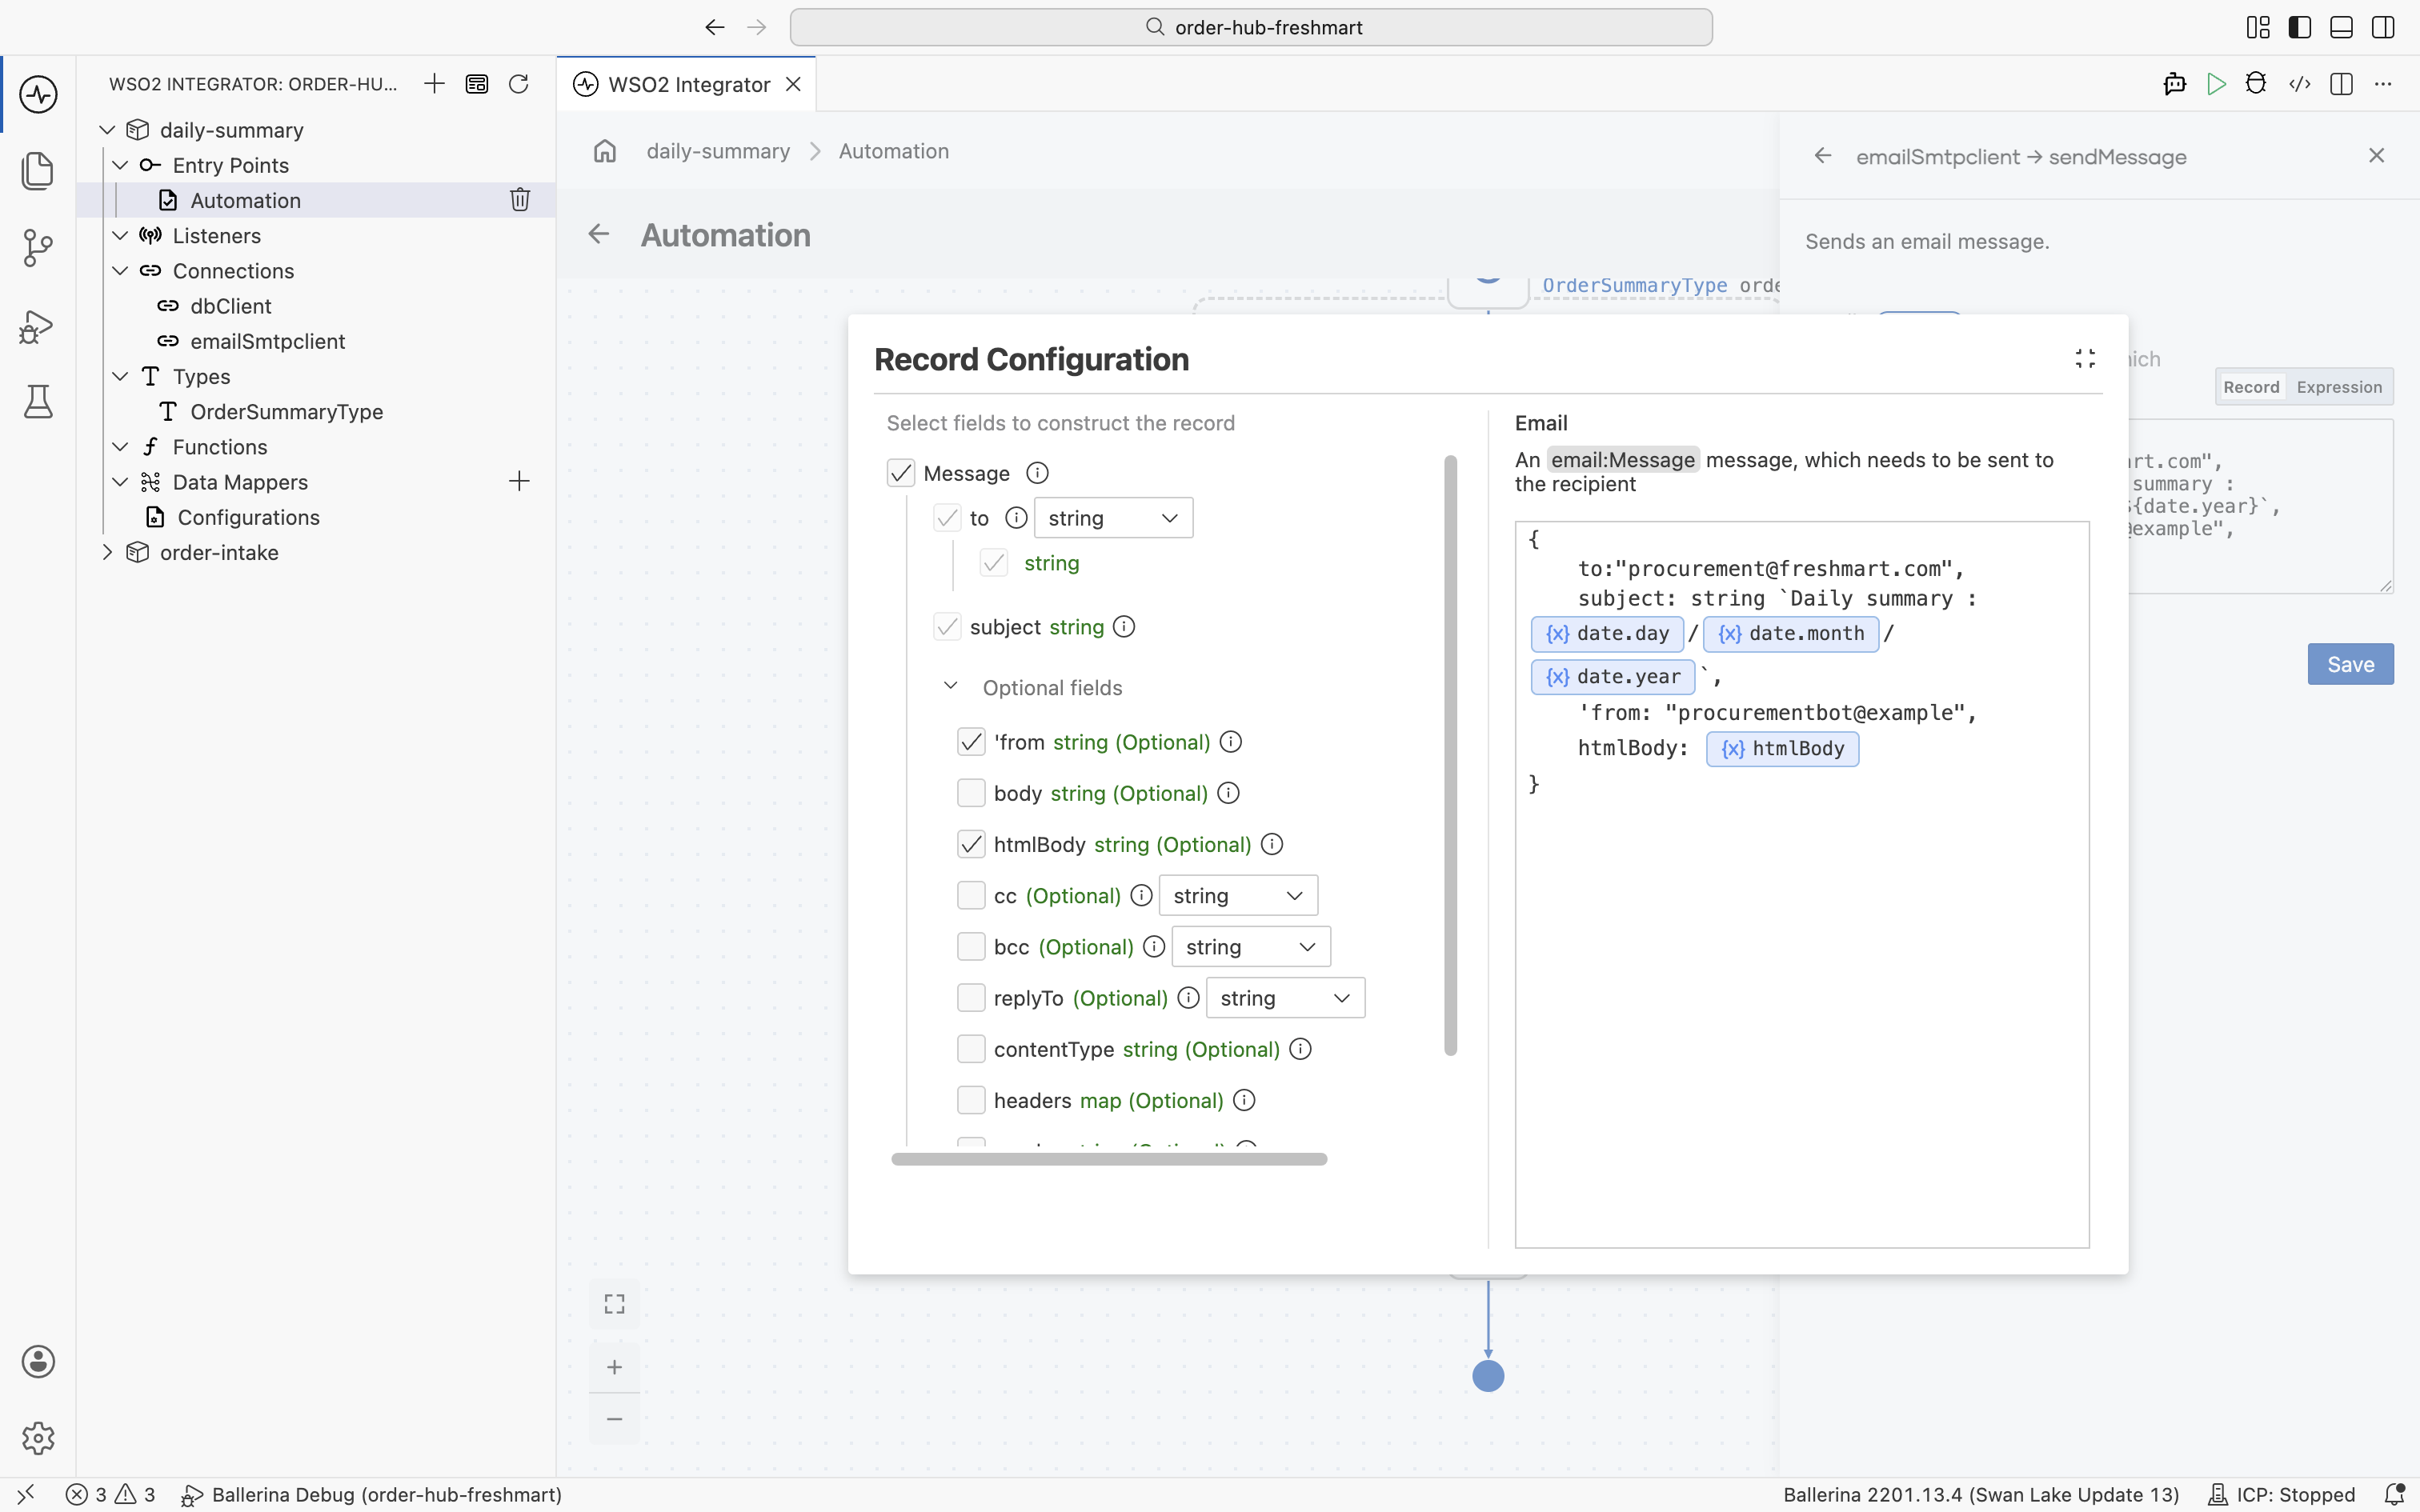Go to home icon in breadcrumb
This screenshot has width=2420, height=1512.
[x=605, y=151]
